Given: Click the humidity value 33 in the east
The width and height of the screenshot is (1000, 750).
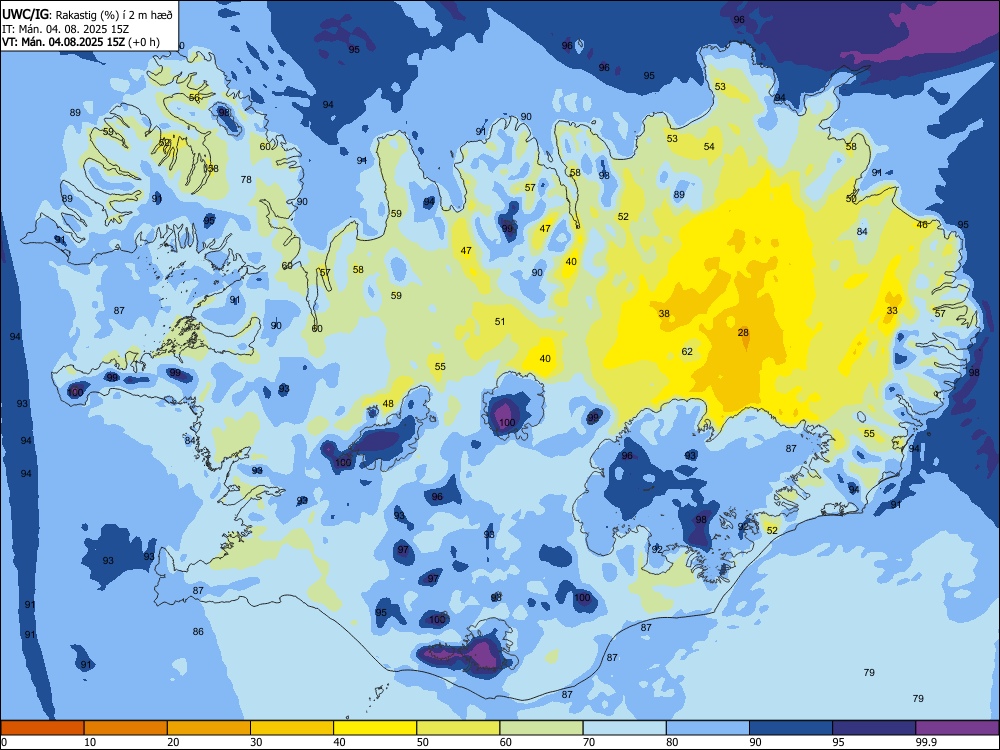Looking at the screenshot, I should pyautogui.click(x=892, y=311).
